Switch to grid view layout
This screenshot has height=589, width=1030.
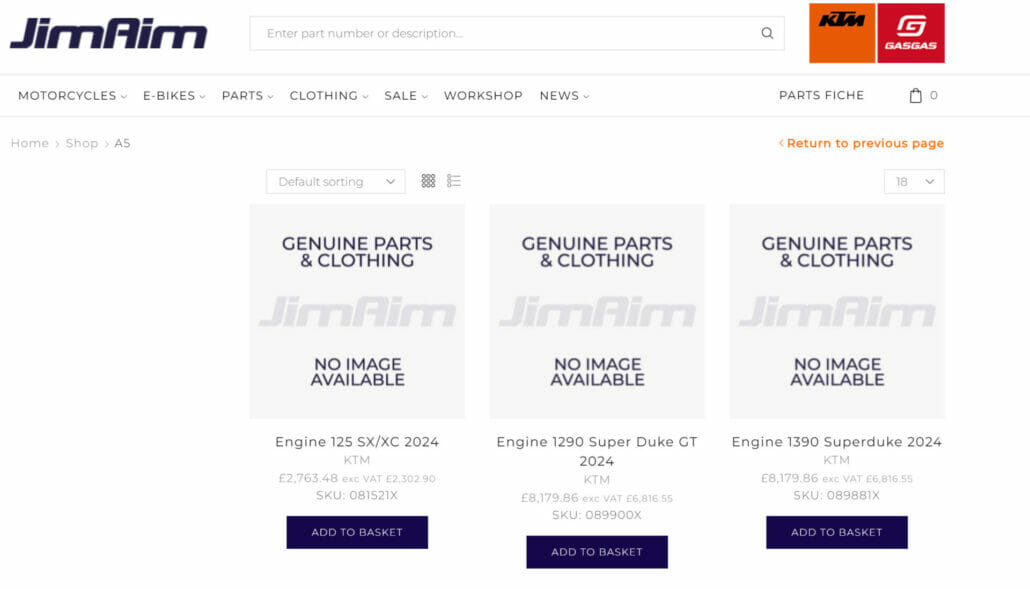(x=428, y=181)
